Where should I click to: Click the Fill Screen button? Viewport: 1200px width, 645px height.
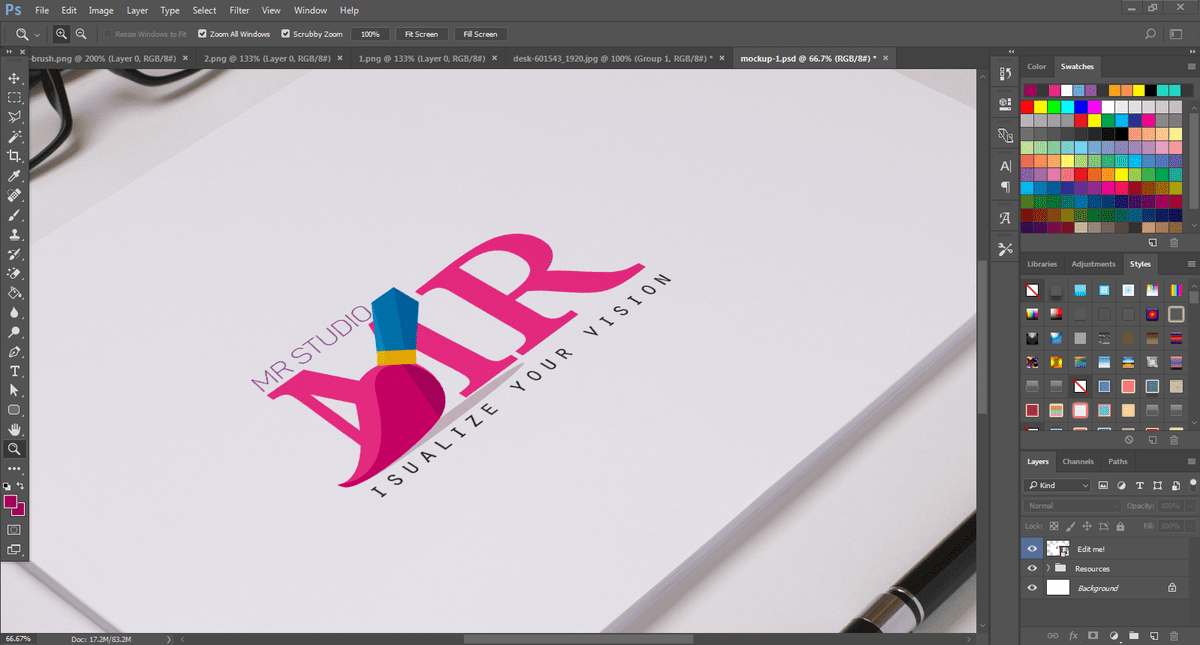[480, 34]
